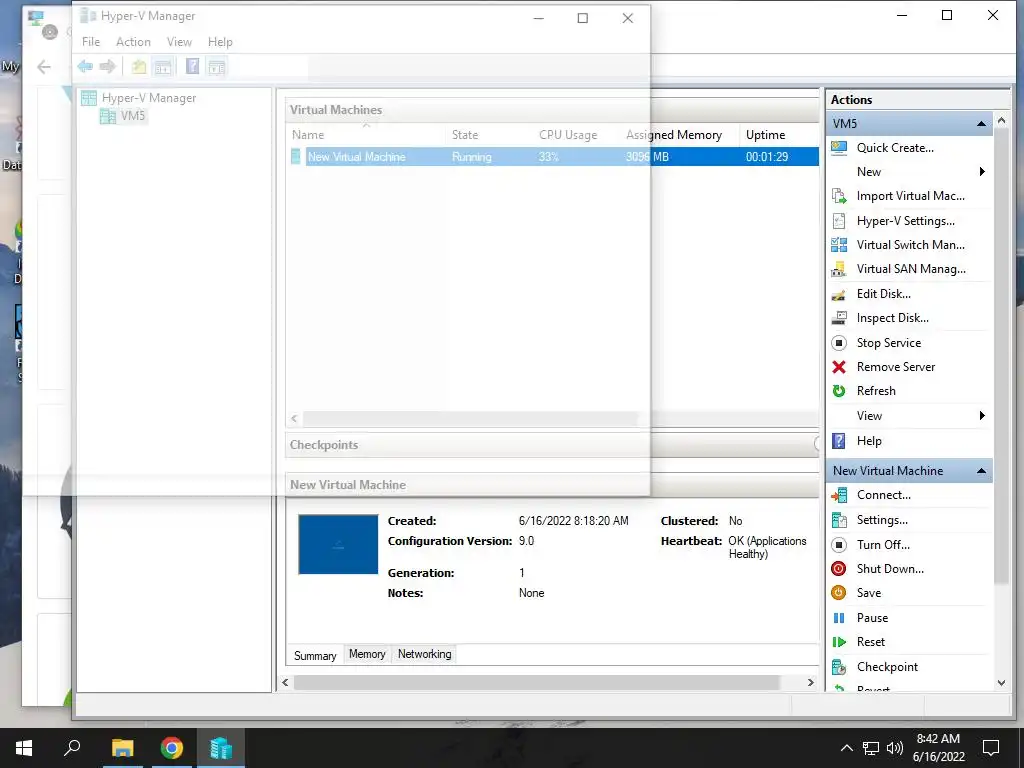Click the Turn Off icon
Screen dimensions: 1024x768
click(x=839, y=545)
